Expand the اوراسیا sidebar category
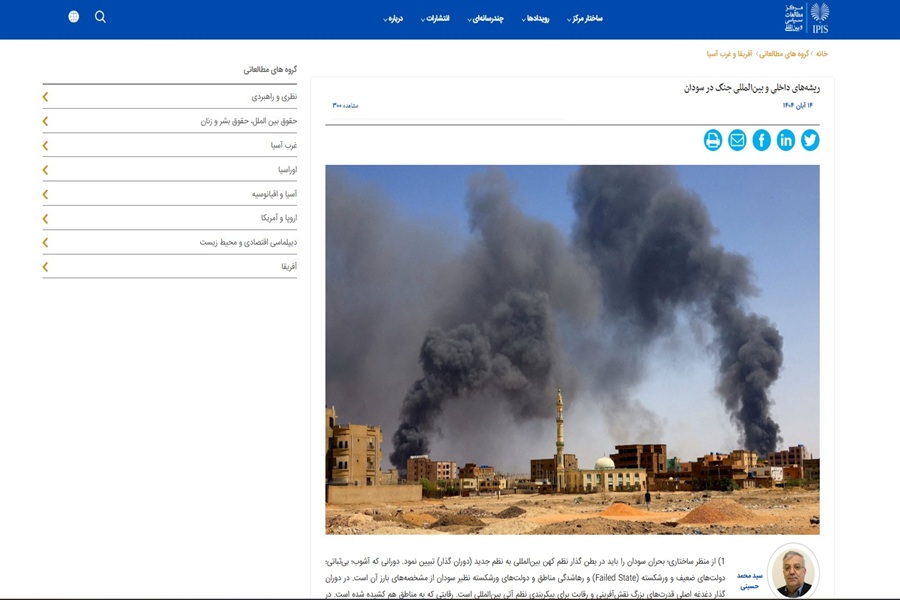Viewport: 900px width, 600px height. click(46, 170)
